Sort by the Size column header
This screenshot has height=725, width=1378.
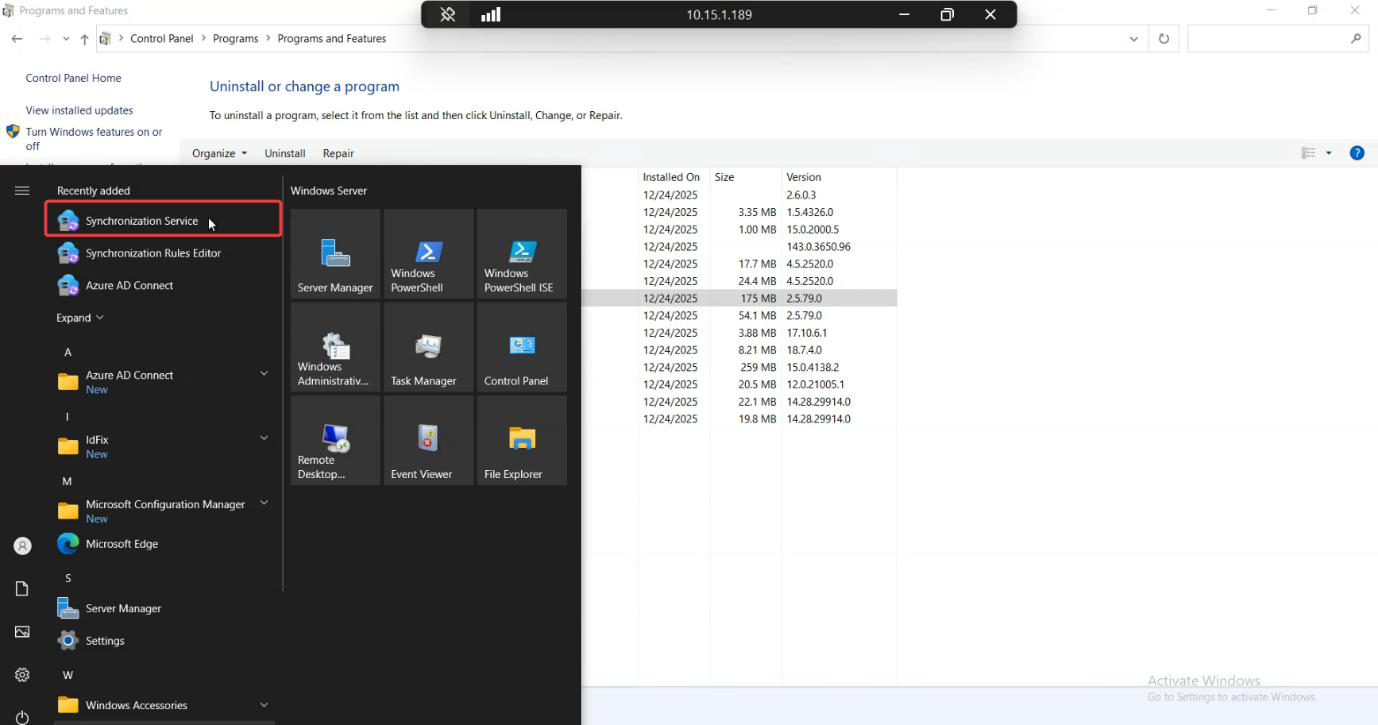click(745, 177)
